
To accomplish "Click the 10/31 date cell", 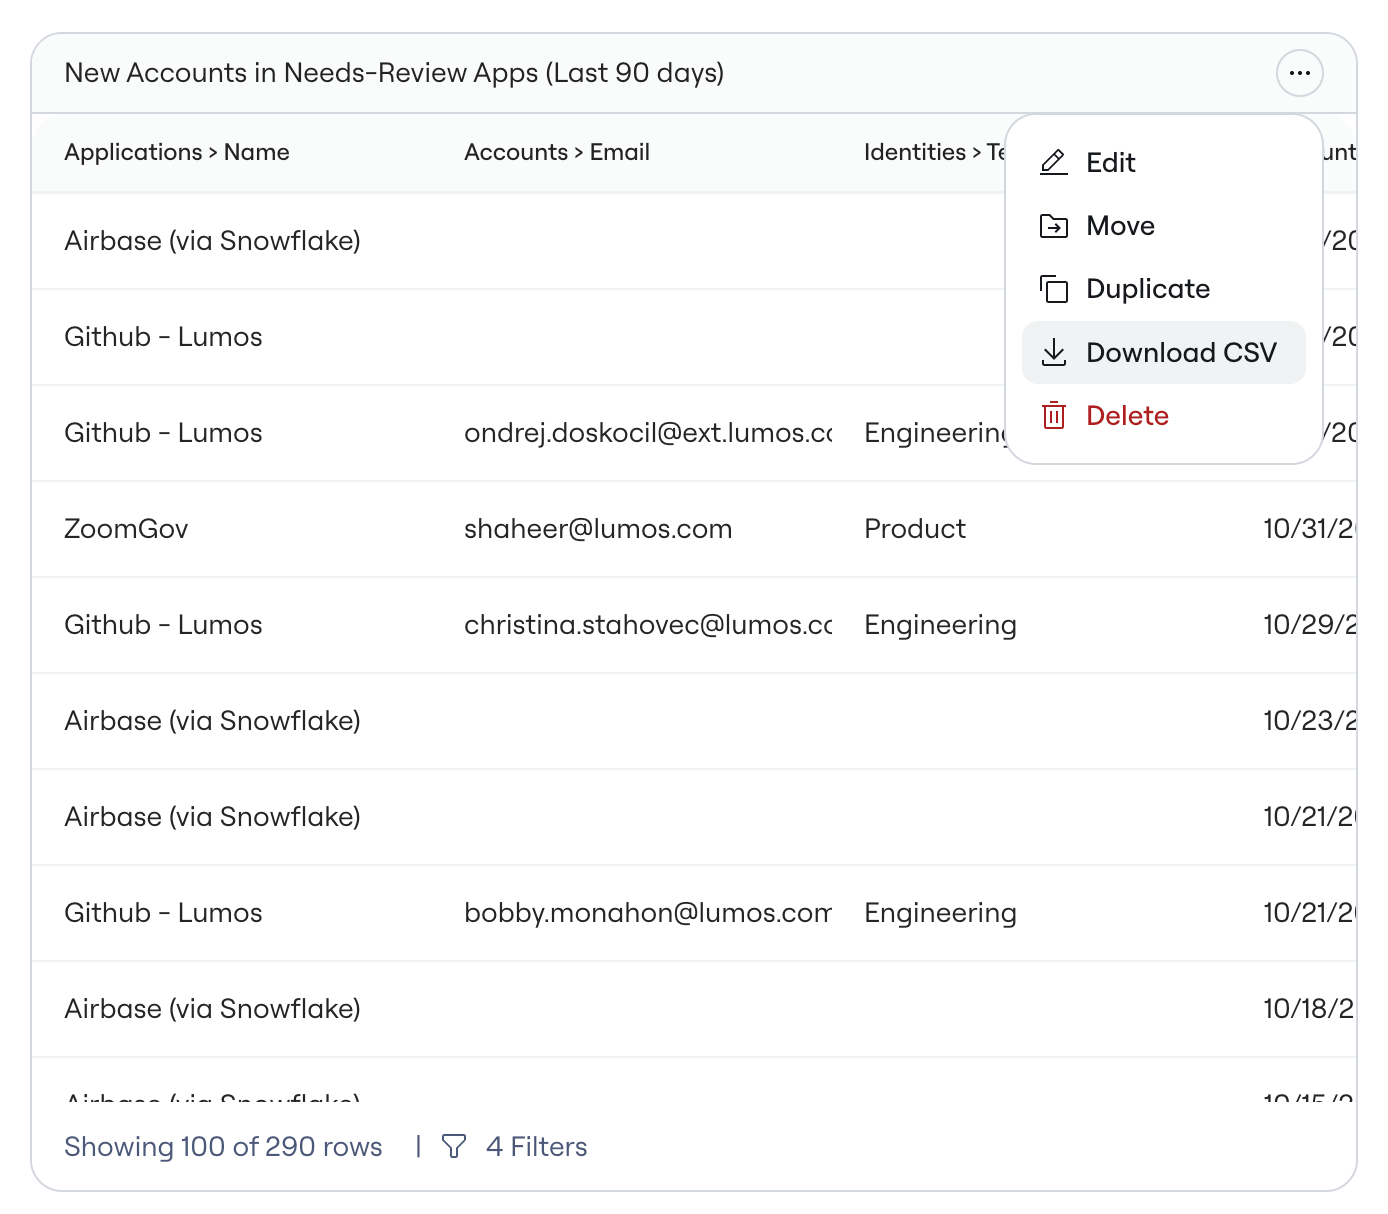I will coord(1309,529).
